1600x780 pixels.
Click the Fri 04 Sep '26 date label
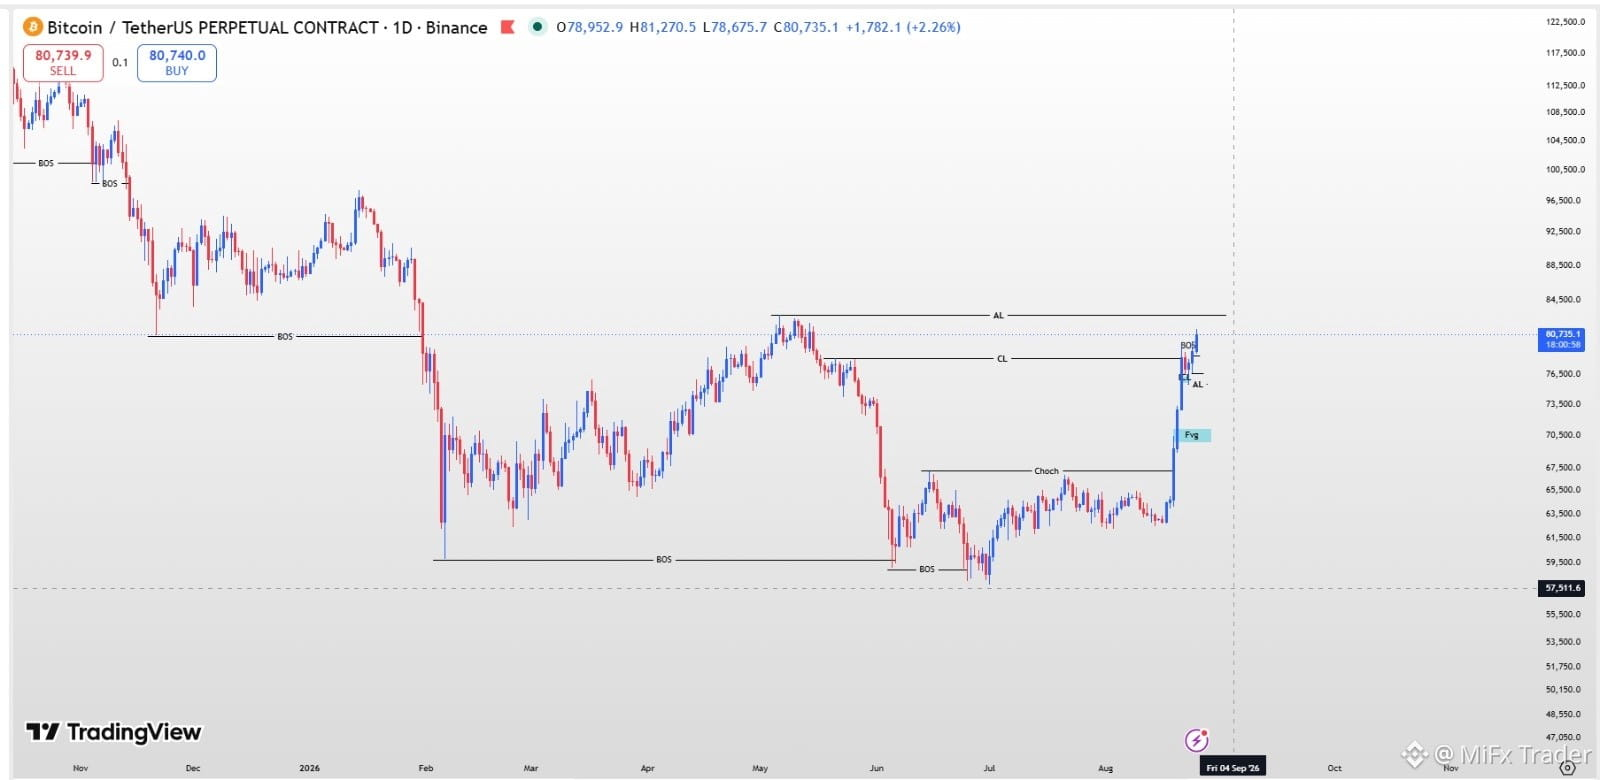tap(1232, 768)
